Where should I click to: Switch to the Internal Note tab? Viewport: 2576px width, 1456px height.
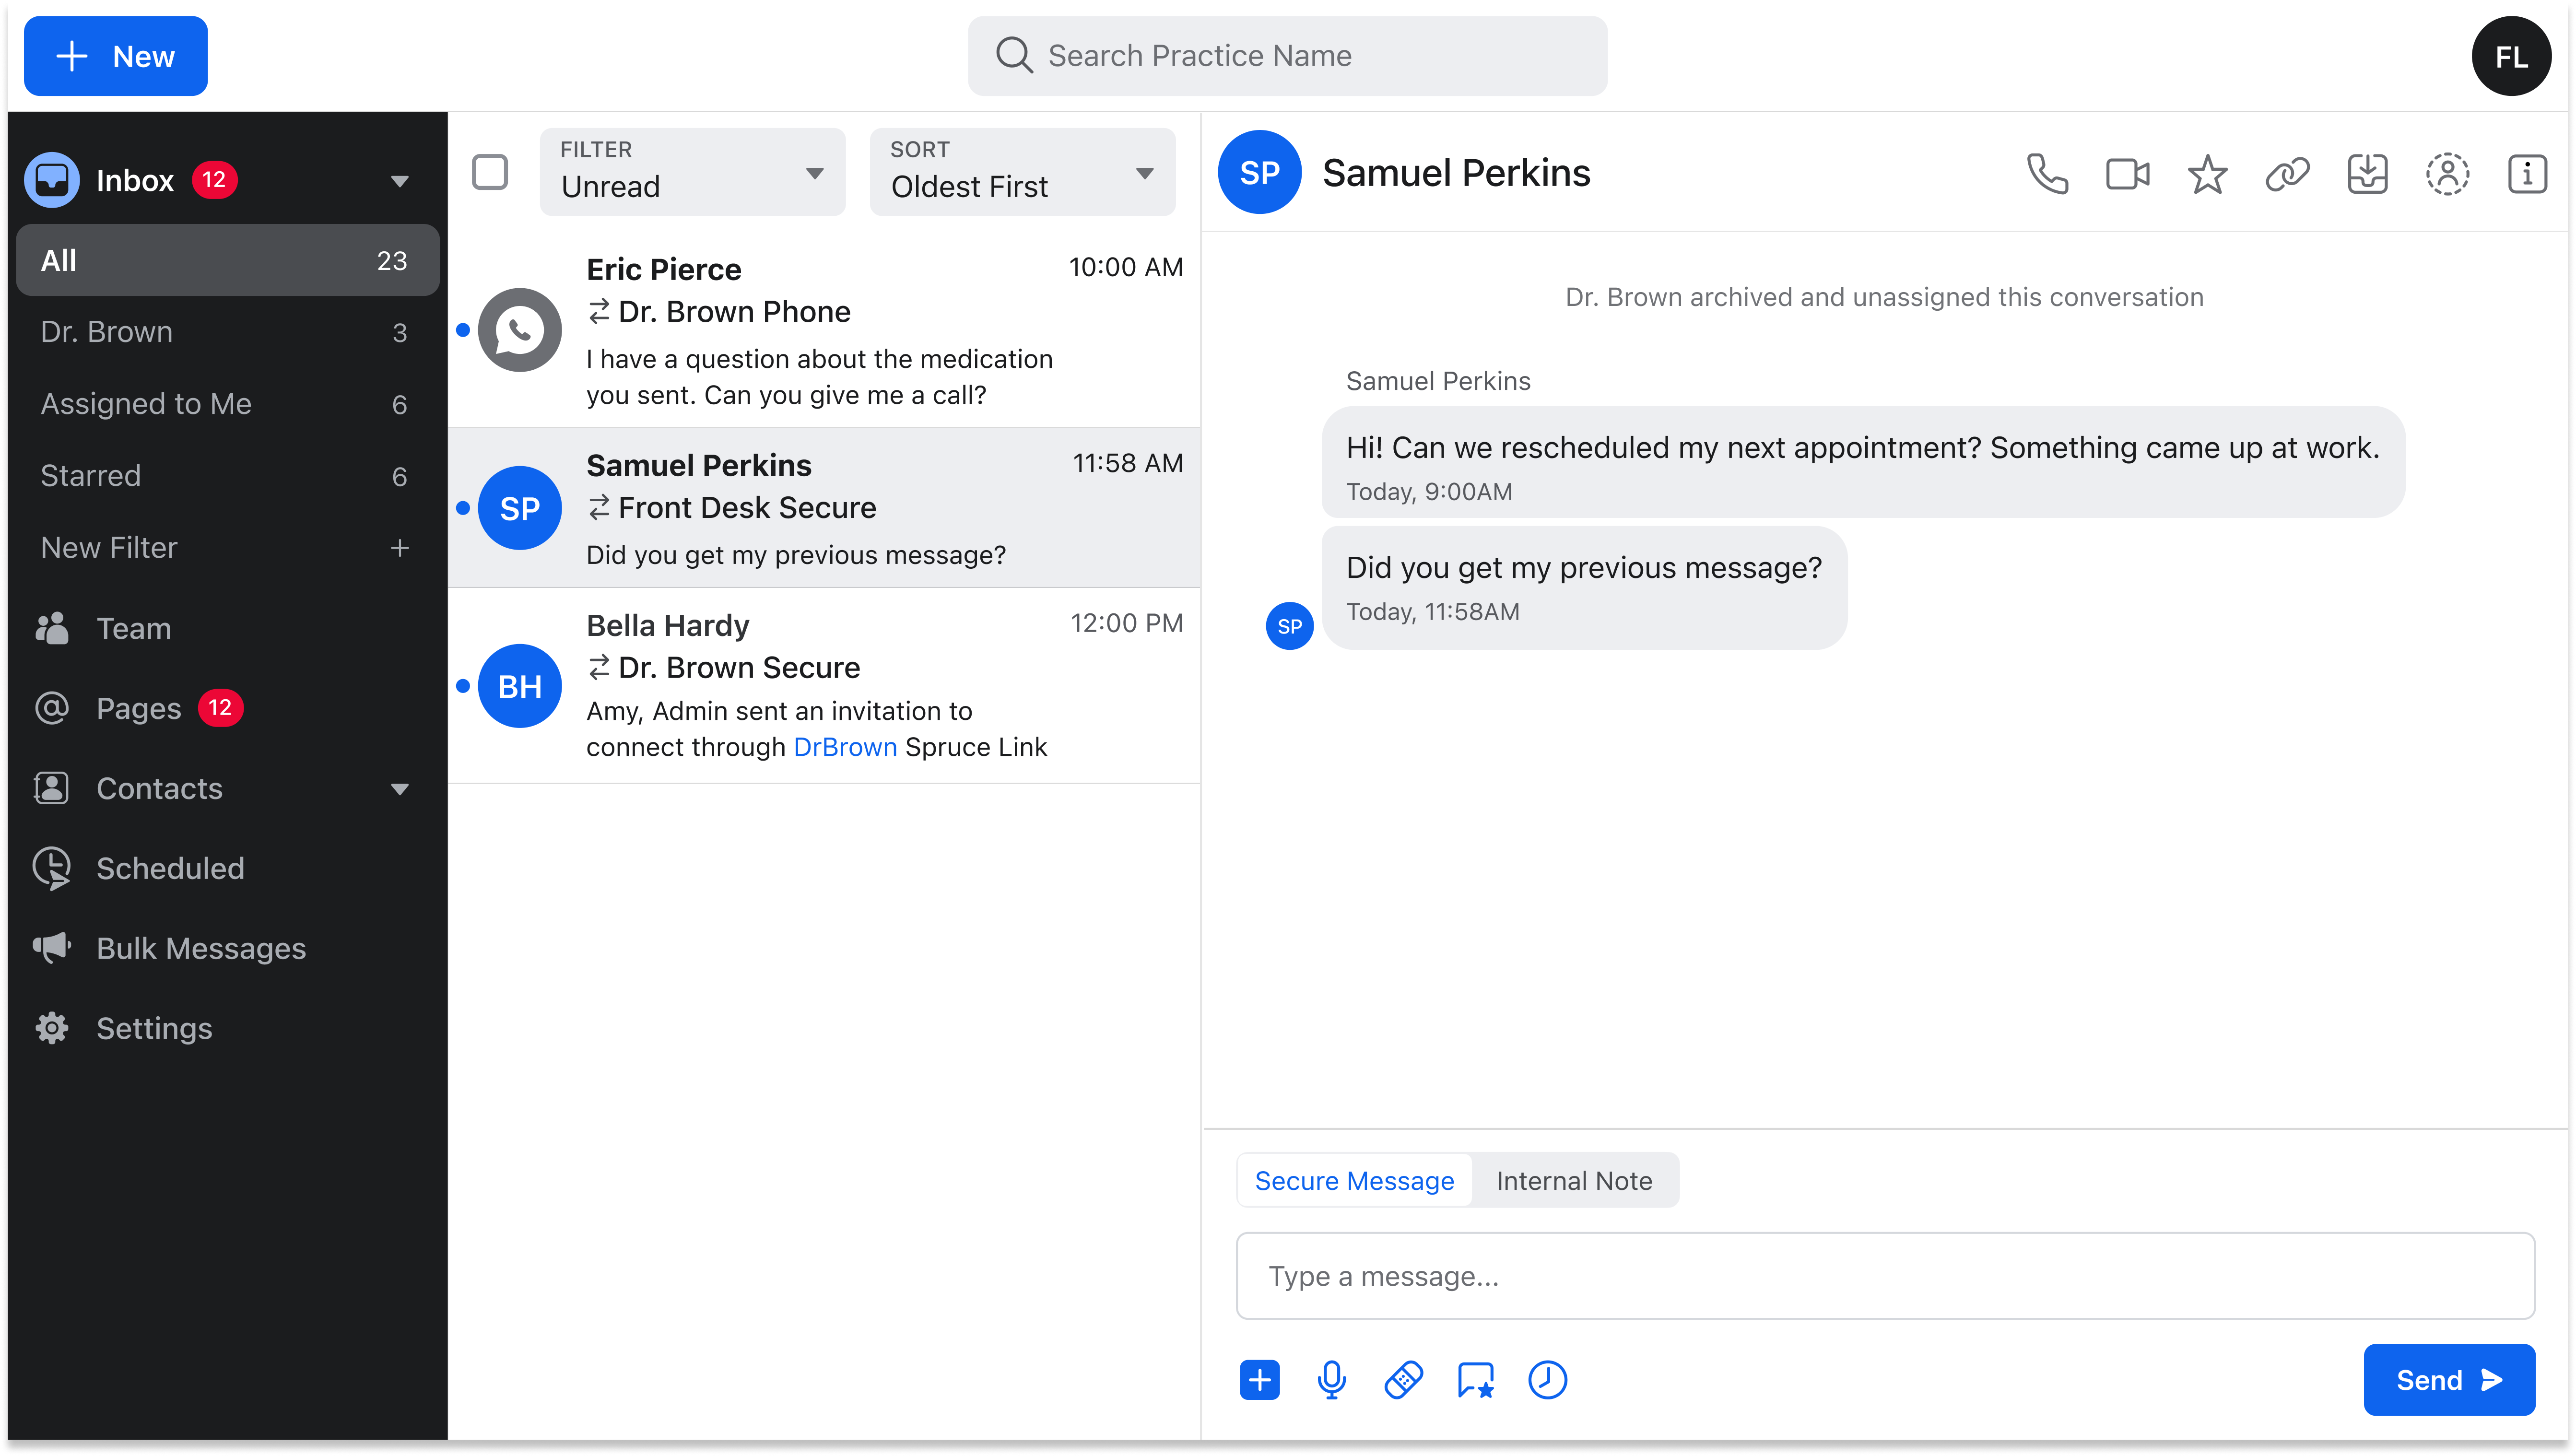tap(1574, 1180)
